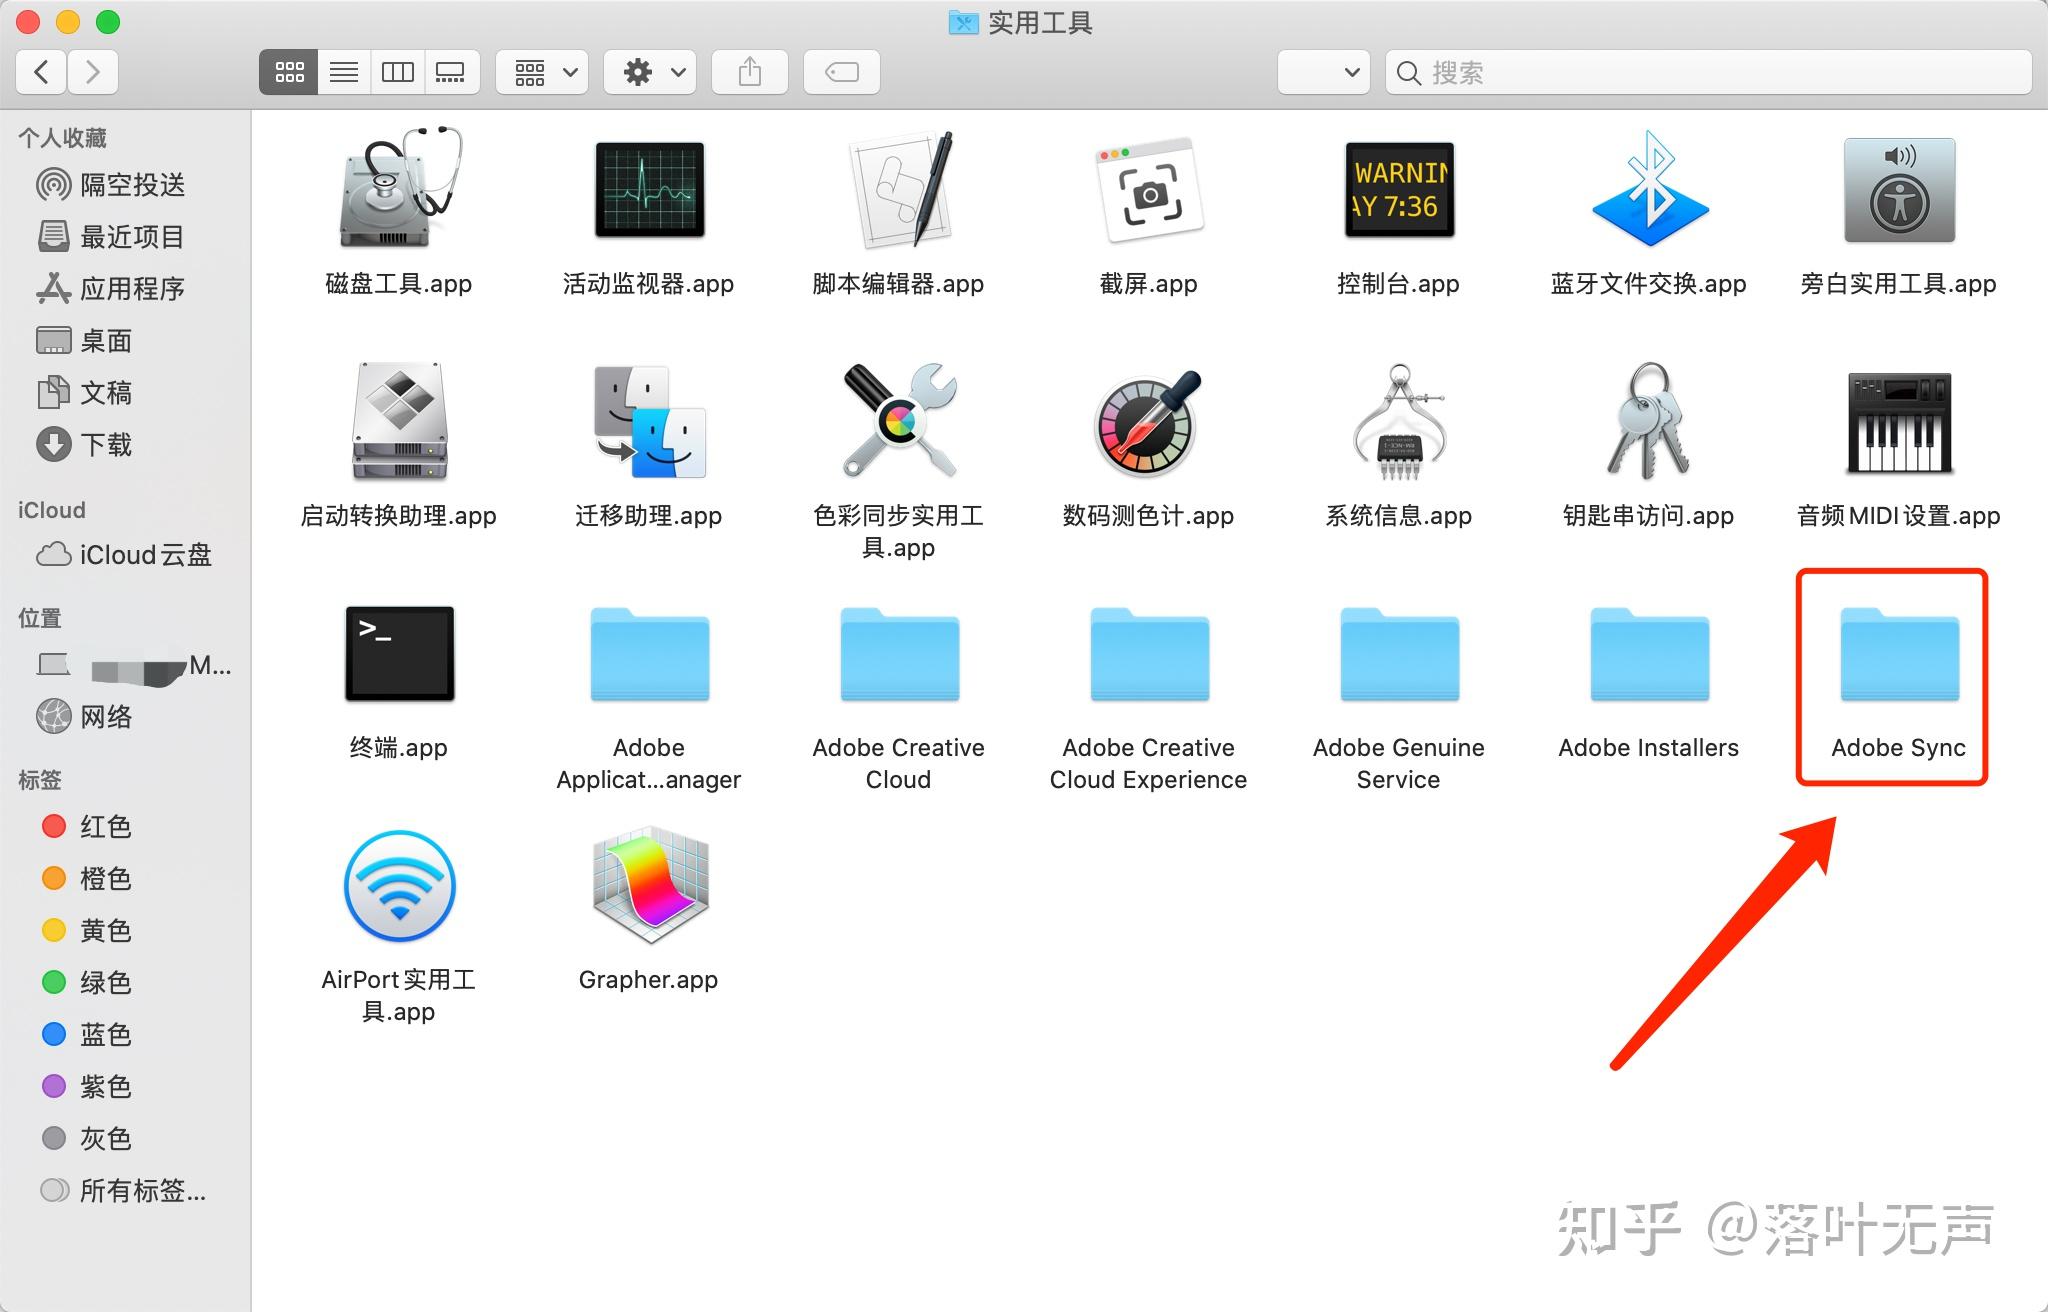The height and width of the screenshot is (1312, 2048).
Task: Open 磁盘工具.app (Disk Utility)
Action: coord(399,190)
